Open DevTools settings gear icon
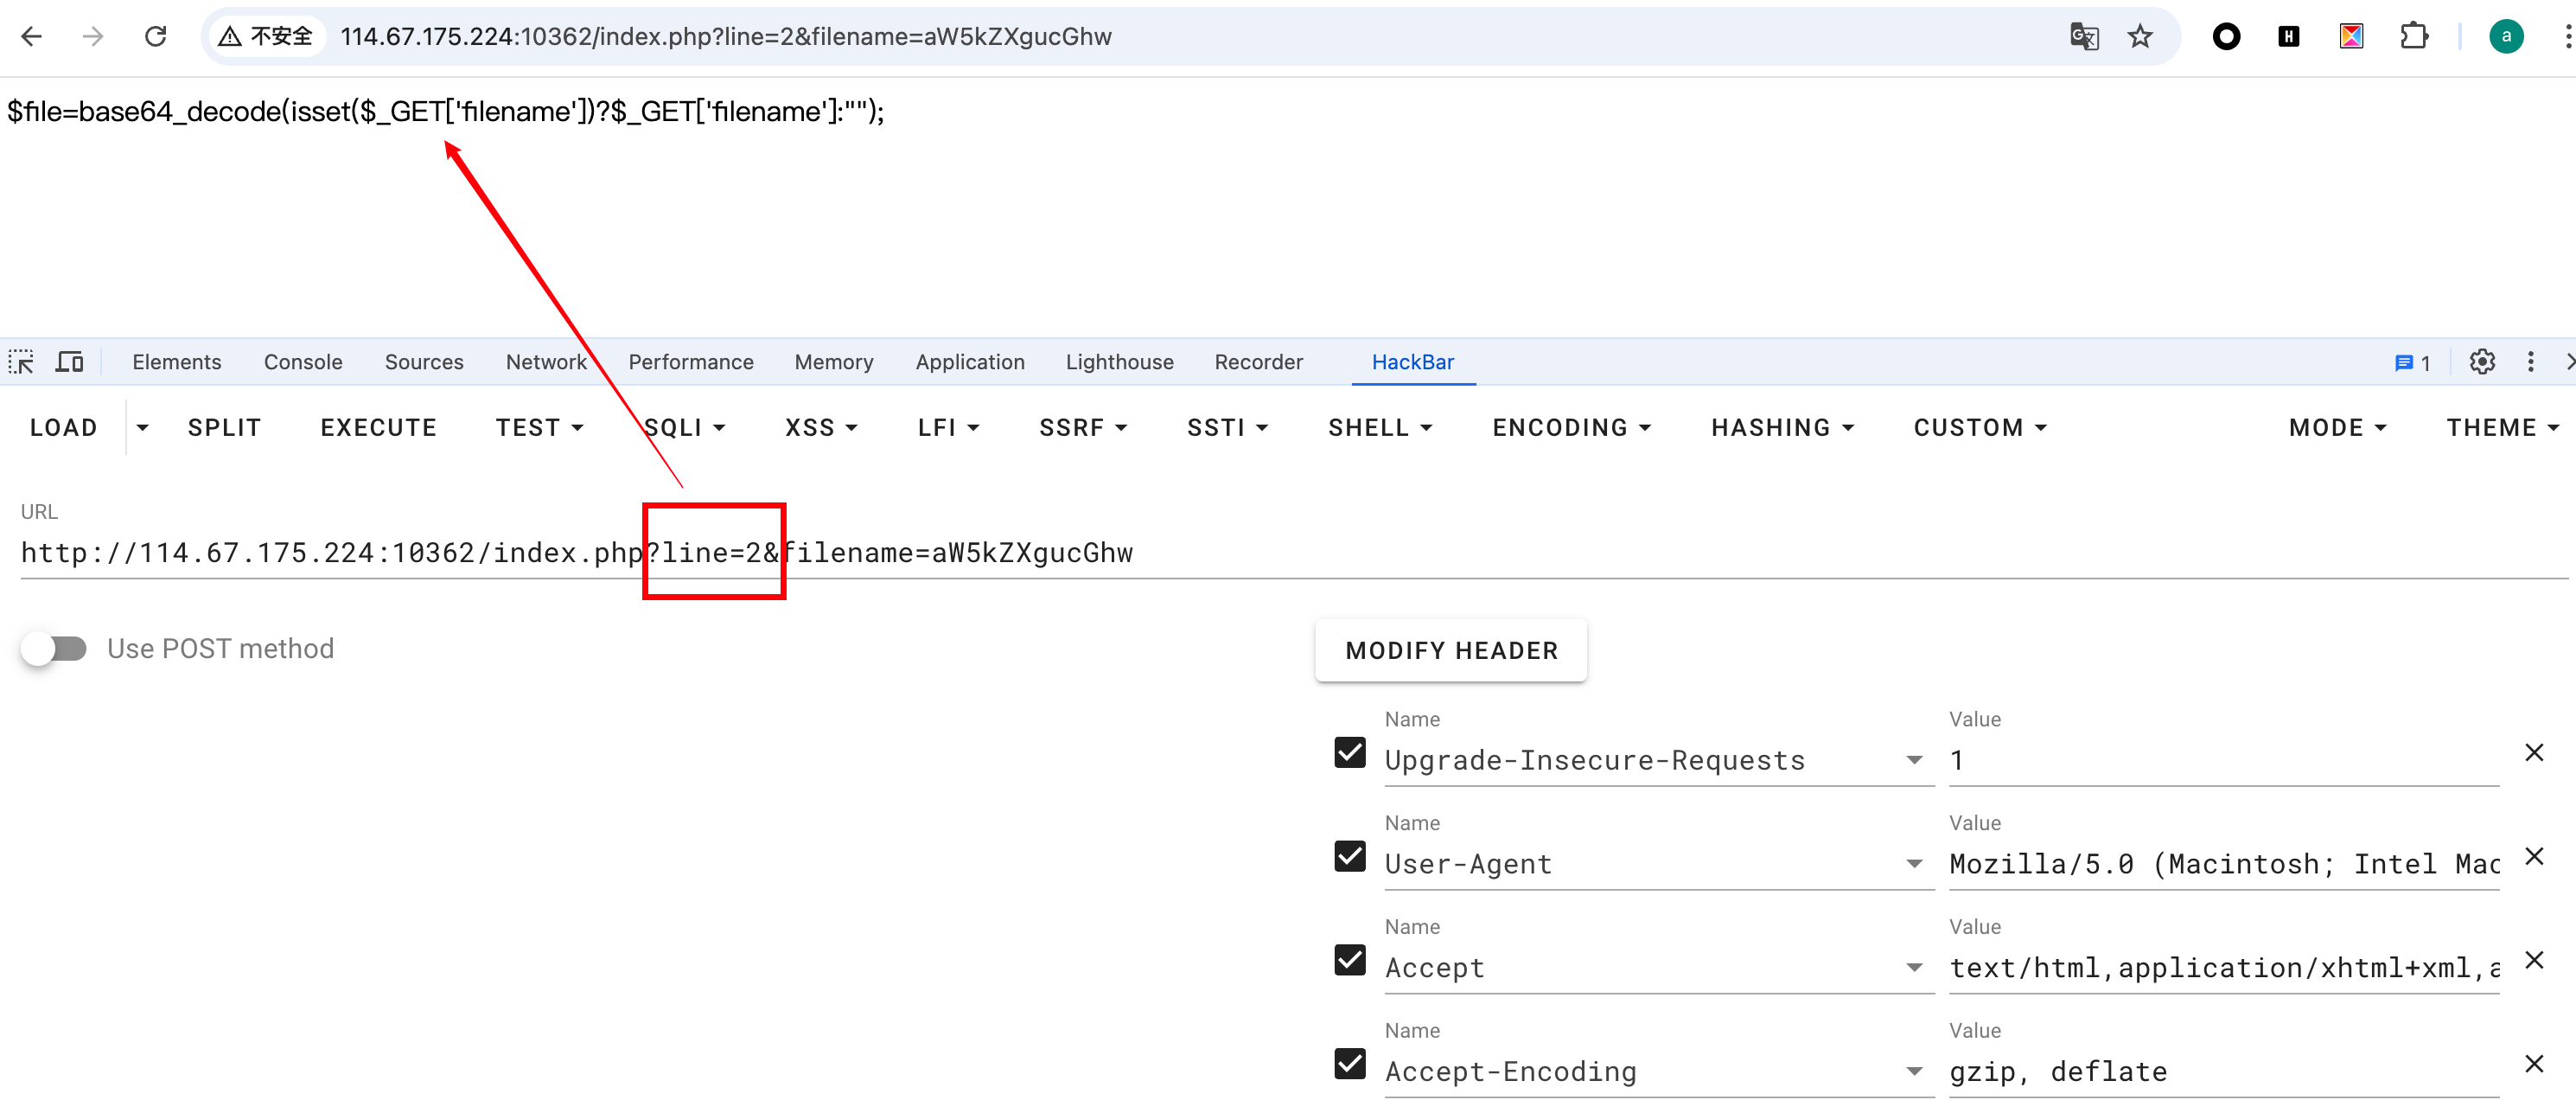Image resolution: width=2576 pixels, height=1100 pixels. coord(2483,362)
